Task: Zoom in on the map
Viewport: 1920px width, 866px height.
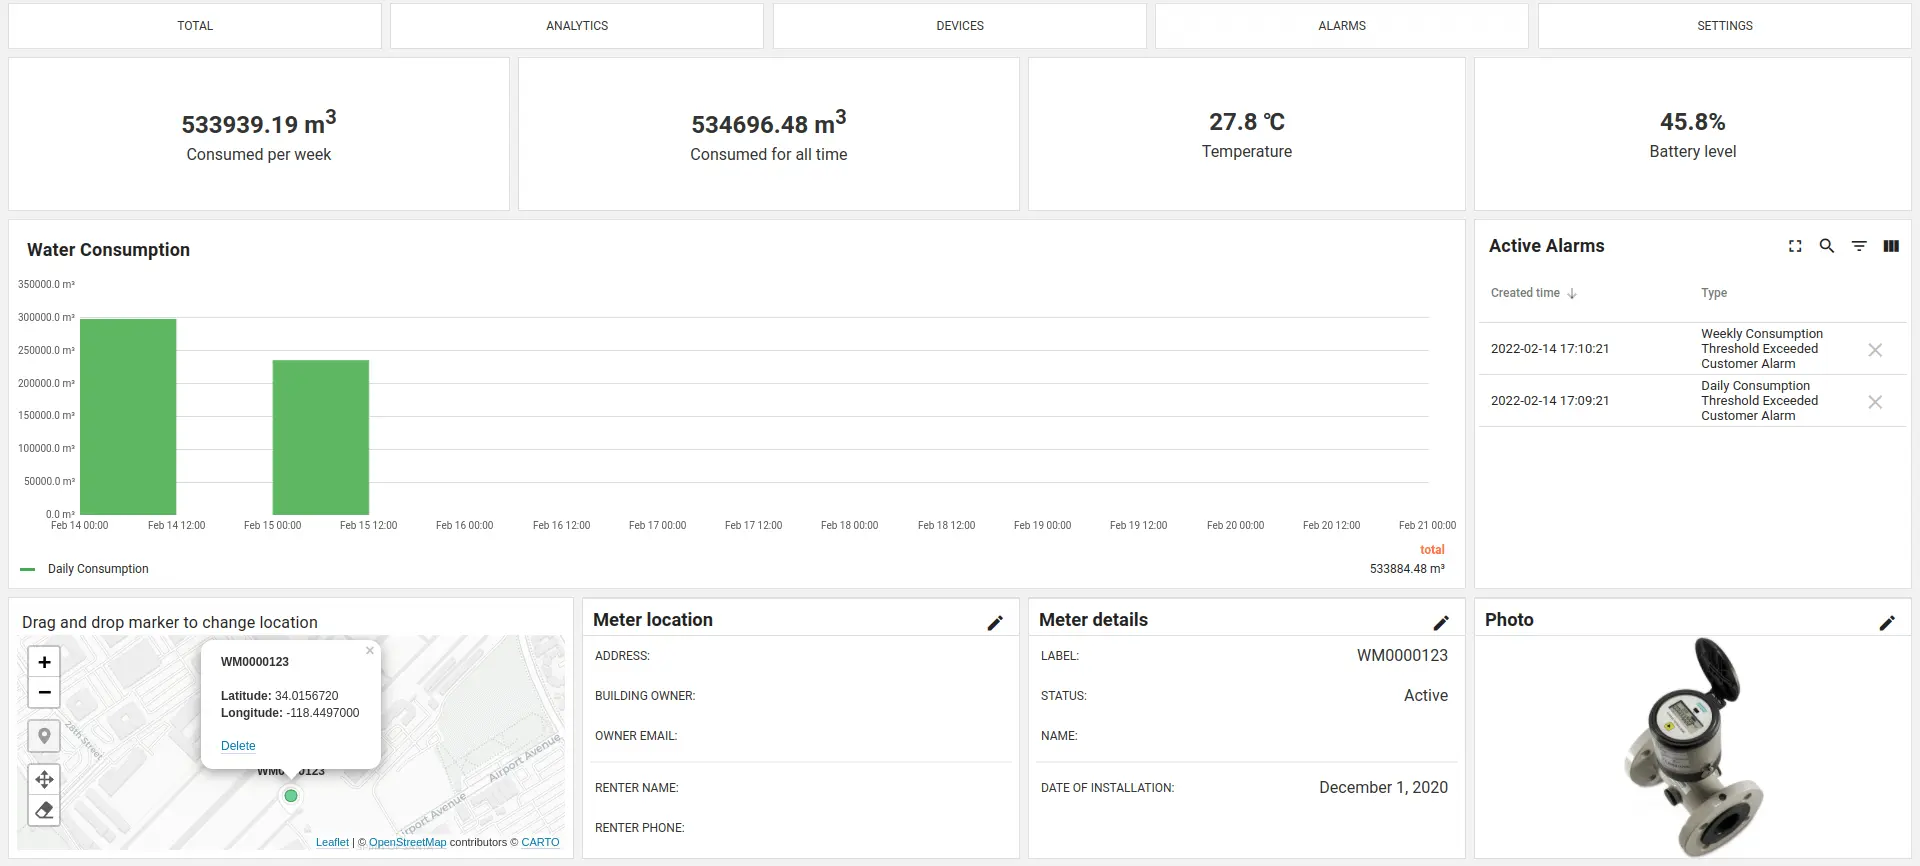Action: pyautogui.click(x=44, y=662)
